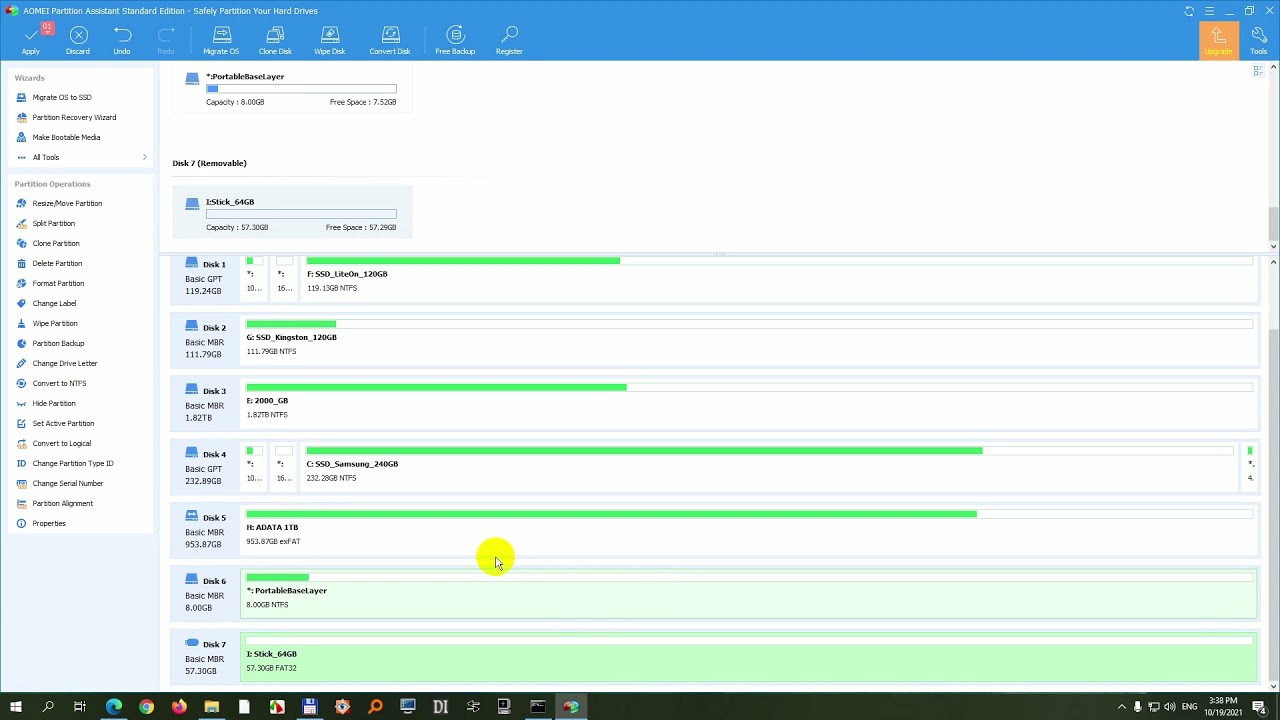Viewport: 1280px width, 720px height.
Task: Open Convert Disk tool
Action: pos(390,40)
